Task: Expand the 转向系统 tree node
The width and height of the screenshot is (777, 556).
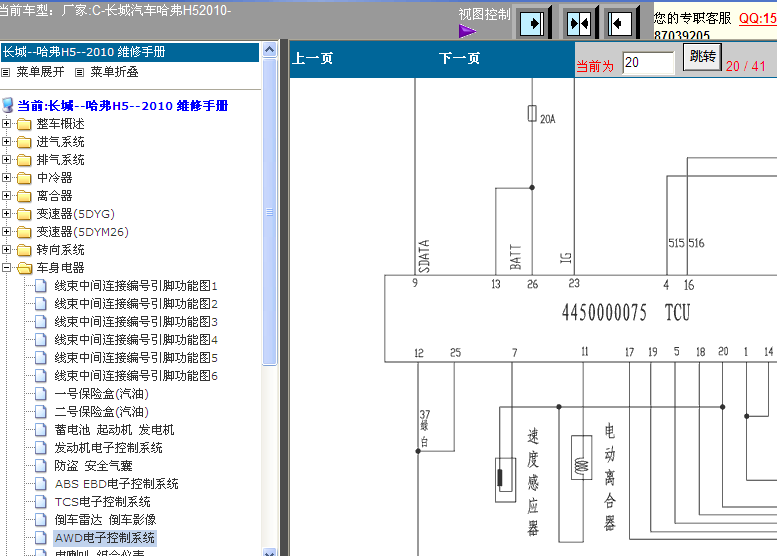Action: tap(6, 250)
